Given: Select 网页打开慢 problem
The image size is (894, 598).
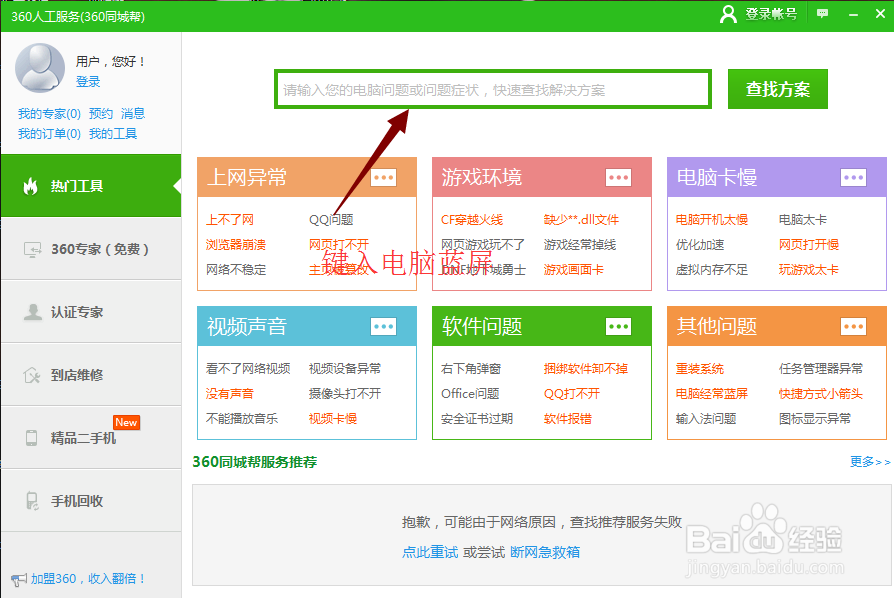Looking at the screenshot, I should (809, 245).
